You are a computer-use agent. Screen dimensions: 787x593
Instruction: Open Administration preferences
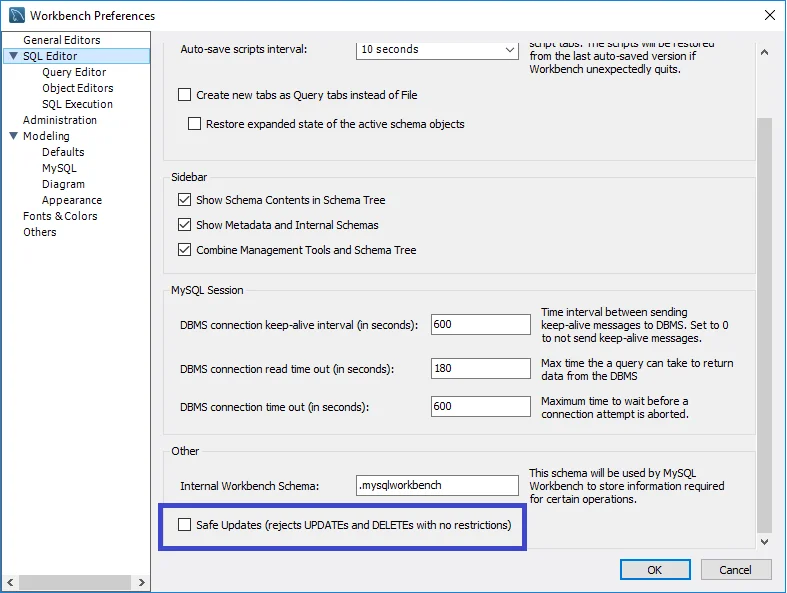[x=60, y=120]
